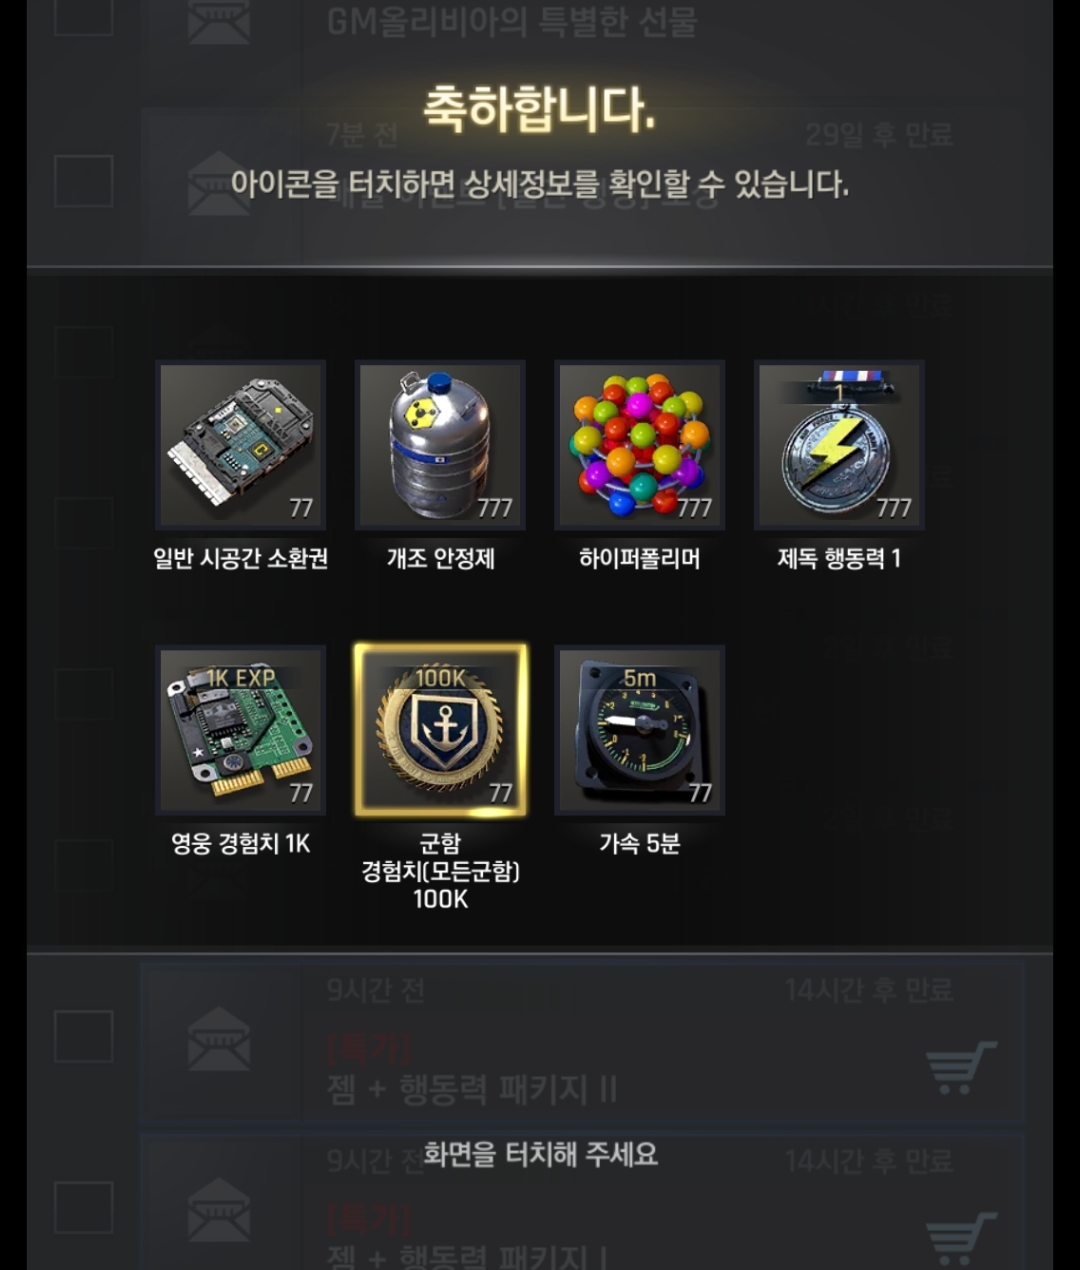Tap the 일반 시공간 소환권 chip icon
Image resolution: width=1080 pixels, height=1270 pixels.
click(x=240, y=445)
